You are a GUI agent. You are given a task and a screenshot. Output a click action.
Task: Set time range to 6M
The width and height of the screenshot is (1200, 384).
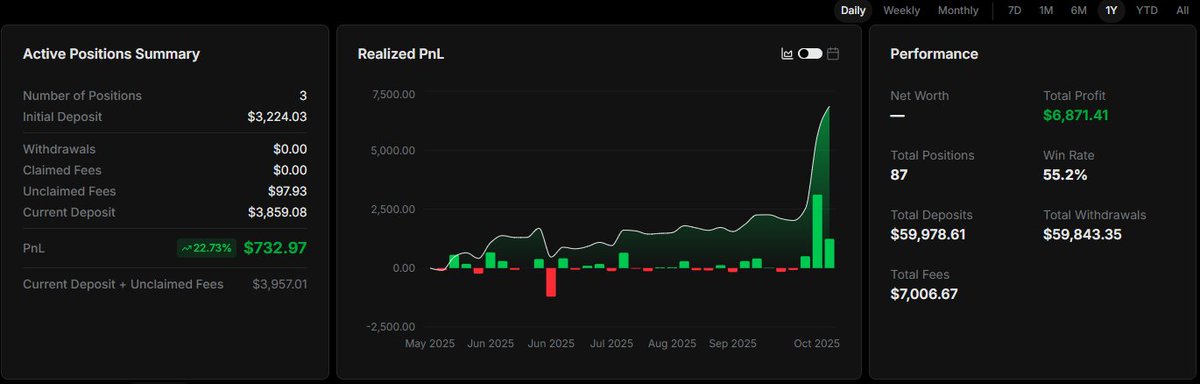pos(1078,10)
